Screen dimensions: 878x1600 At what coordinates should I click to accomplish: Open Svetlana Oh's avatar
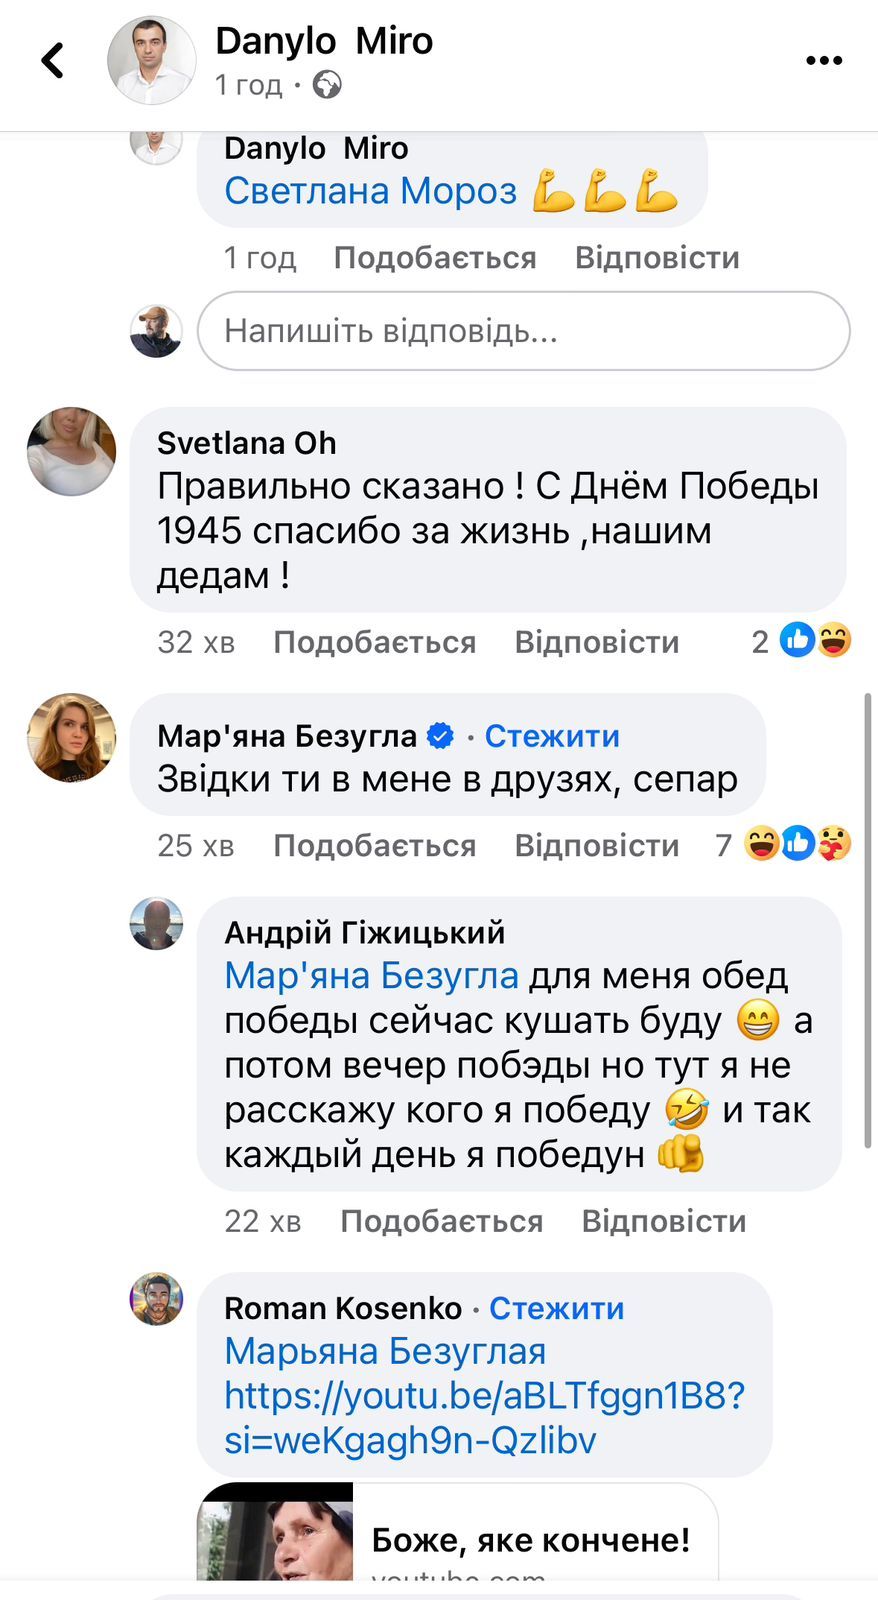(71, 452)
